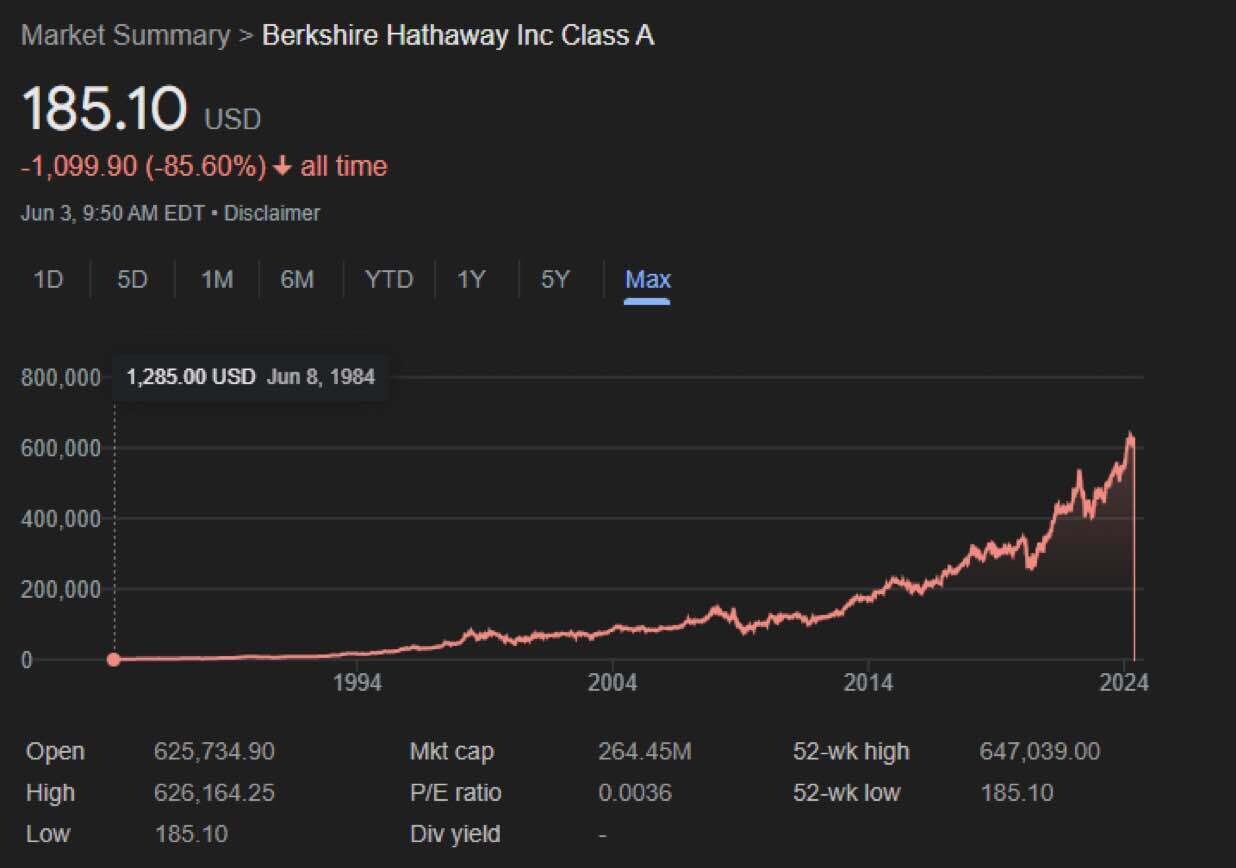Select the 1M chart range
Screen dimensions: 1236x868
pos(217,280)
